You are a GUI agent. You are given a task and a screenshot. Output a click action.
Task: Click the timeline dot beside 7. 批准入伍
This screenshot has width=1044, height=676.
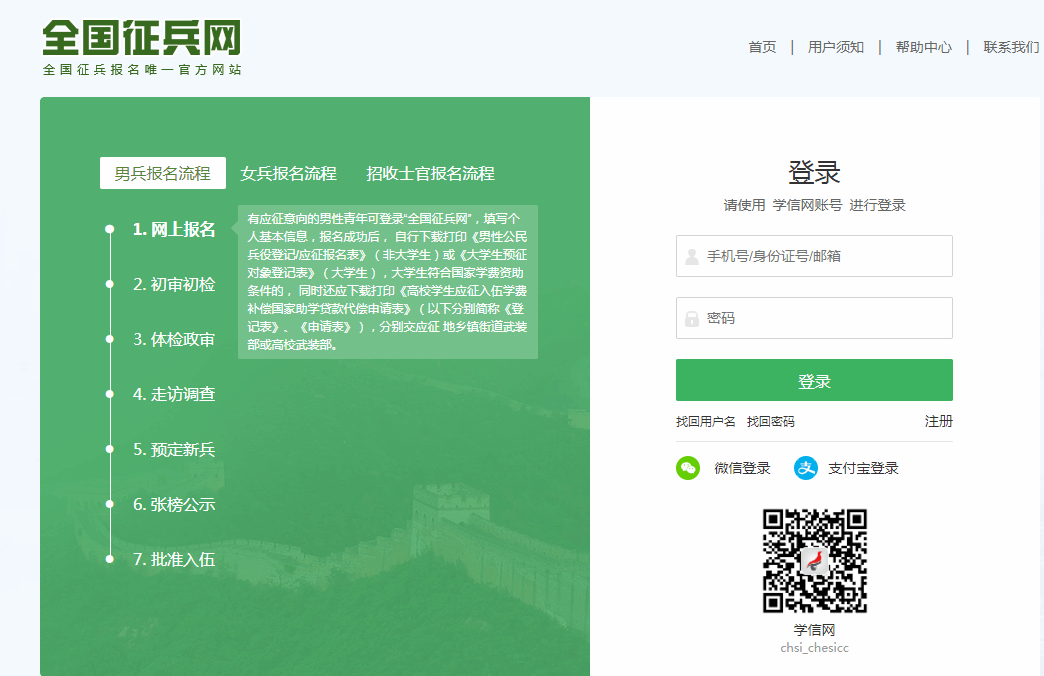pyautogui.click(x=110, y=559)
